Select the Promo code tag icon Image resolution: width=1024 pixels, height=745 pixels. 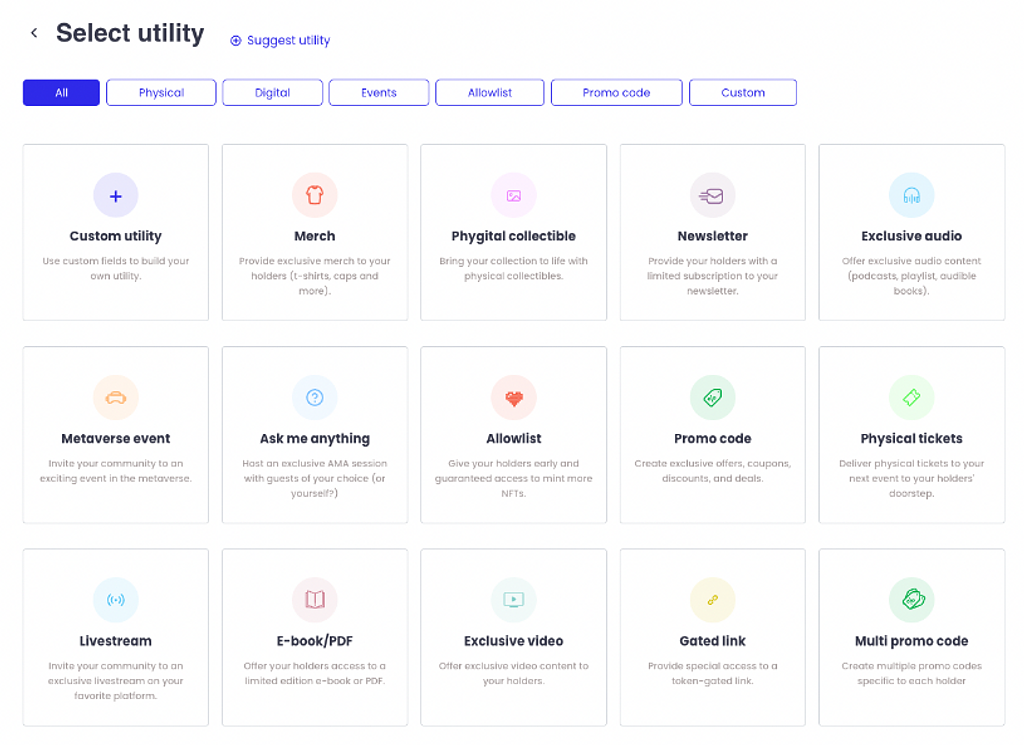click(x=712, y=398)
